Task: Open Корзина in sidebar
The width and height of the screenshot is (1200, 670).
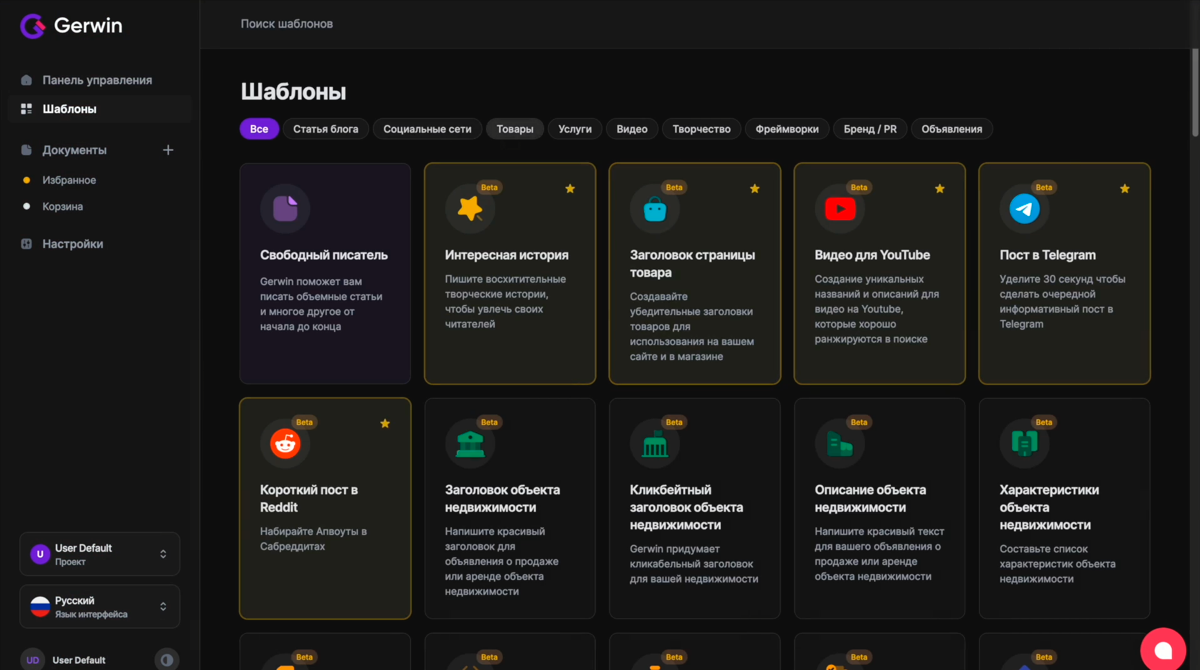Action: [x=62, y=206]
